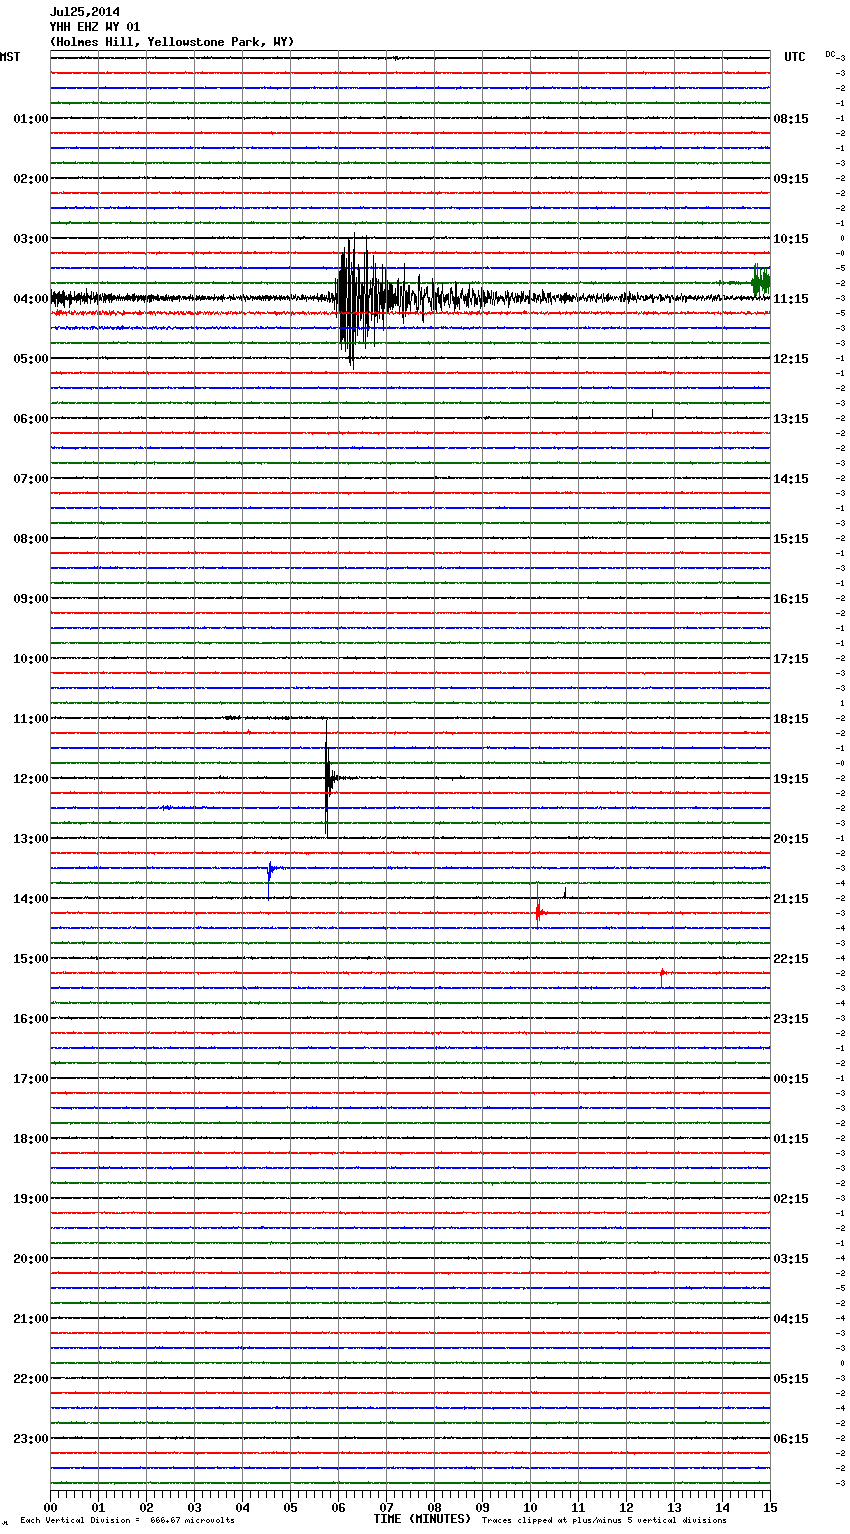Image resolution: width=850 pixels, height=1534 pixels.
Task: Click minute 15 on the time axis
Action: coord(770,1507)
